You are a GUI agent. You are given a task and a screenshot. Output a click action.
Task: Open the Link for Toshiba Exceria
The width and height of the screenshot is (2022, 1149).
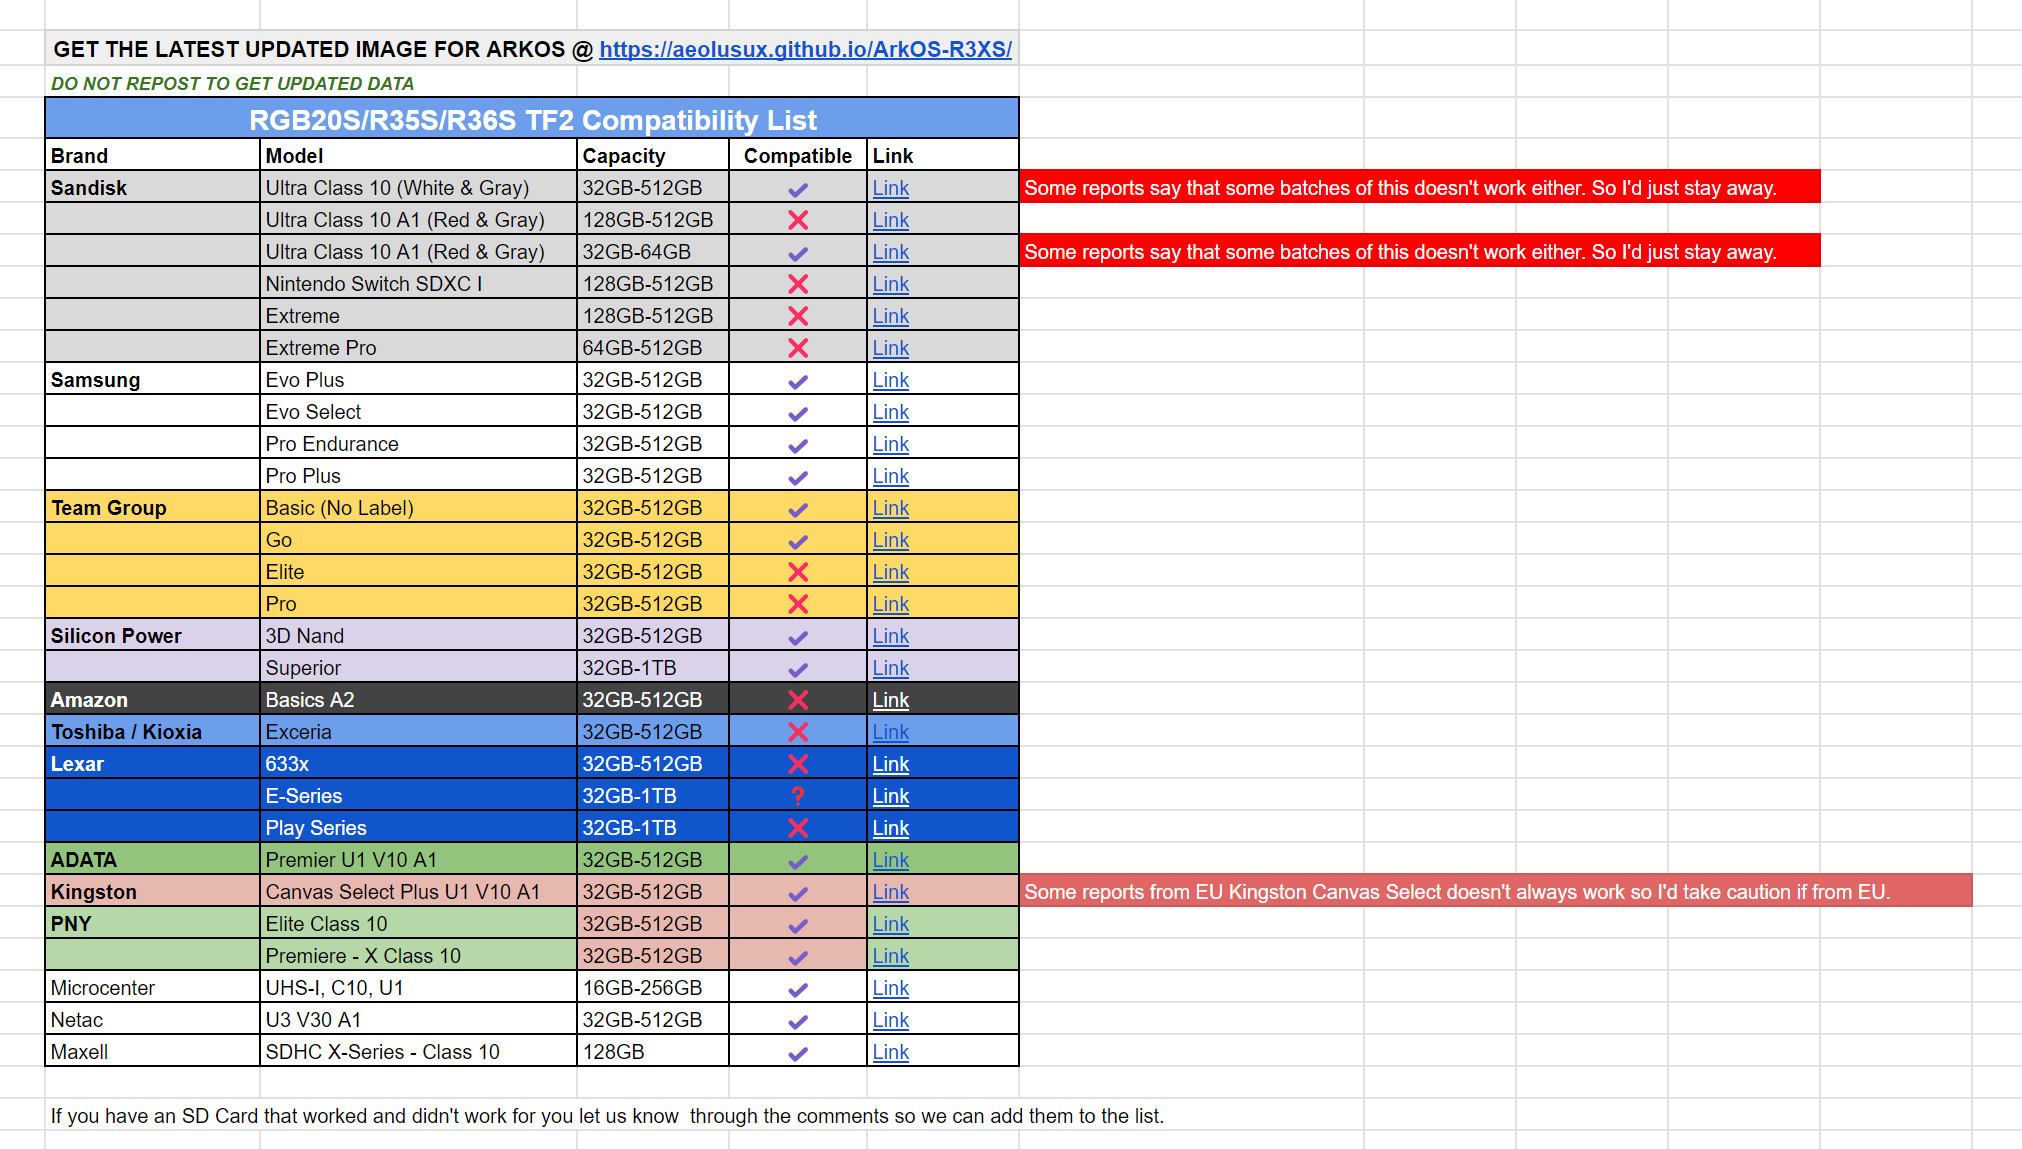(x=890, y=732)
